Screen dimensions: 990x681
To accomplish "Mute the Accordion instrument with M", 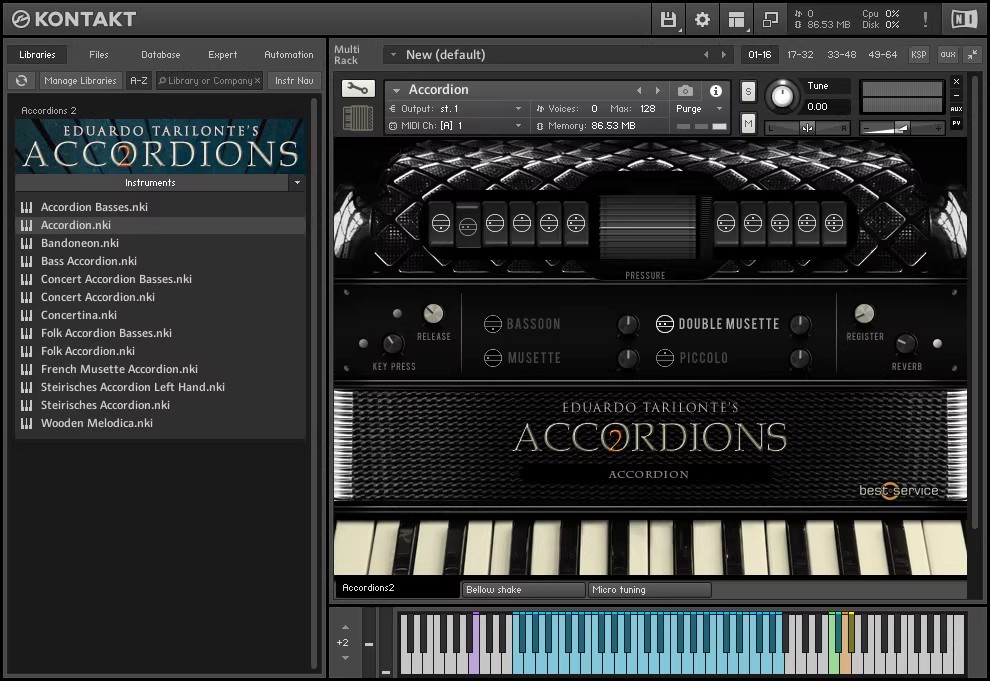I will [x=748, y=123].
